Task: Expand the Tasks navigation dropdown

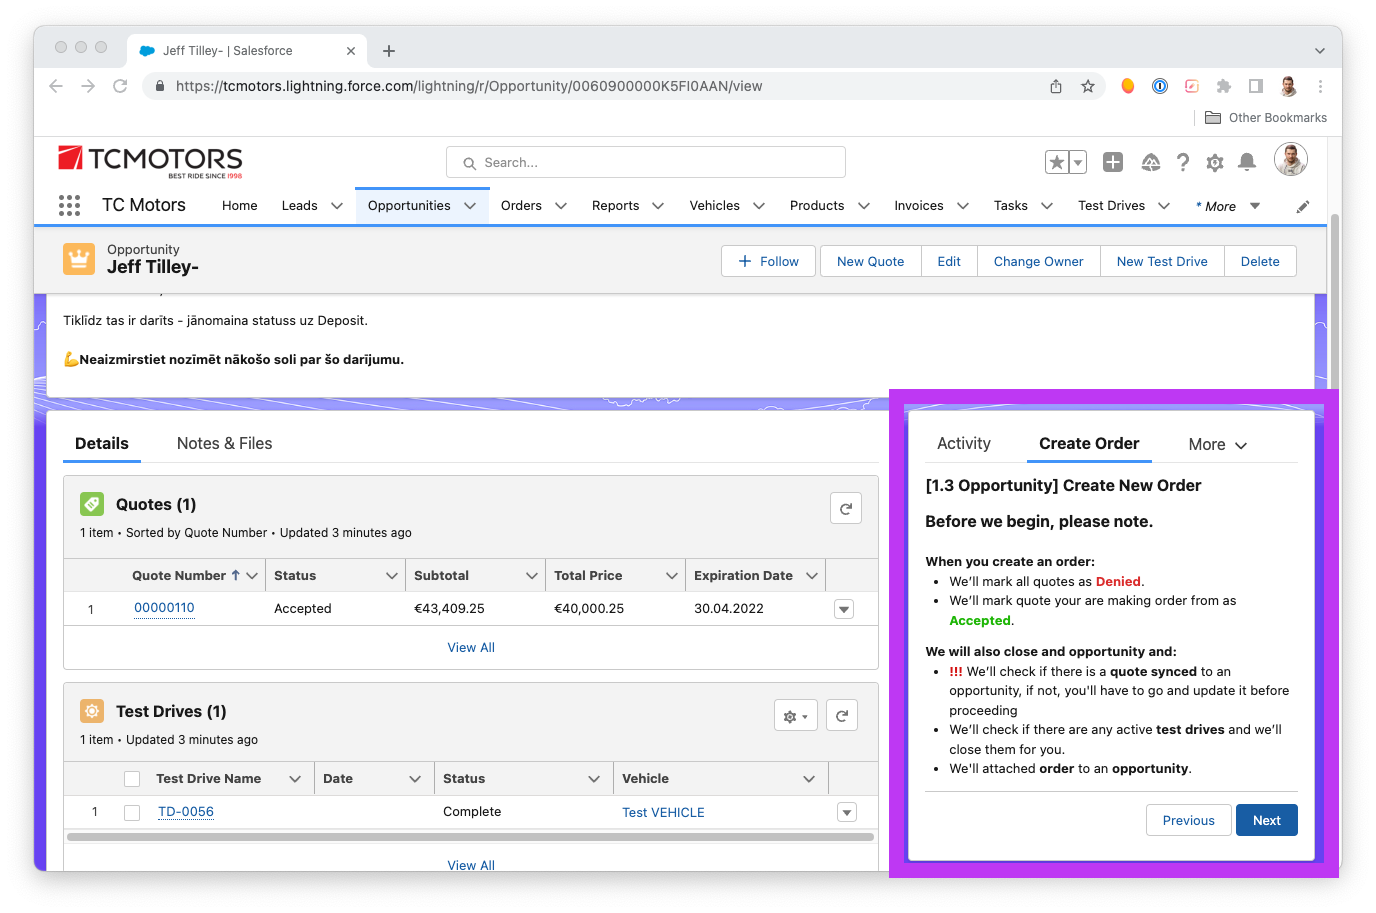Action: click(x=1047, y=206)
